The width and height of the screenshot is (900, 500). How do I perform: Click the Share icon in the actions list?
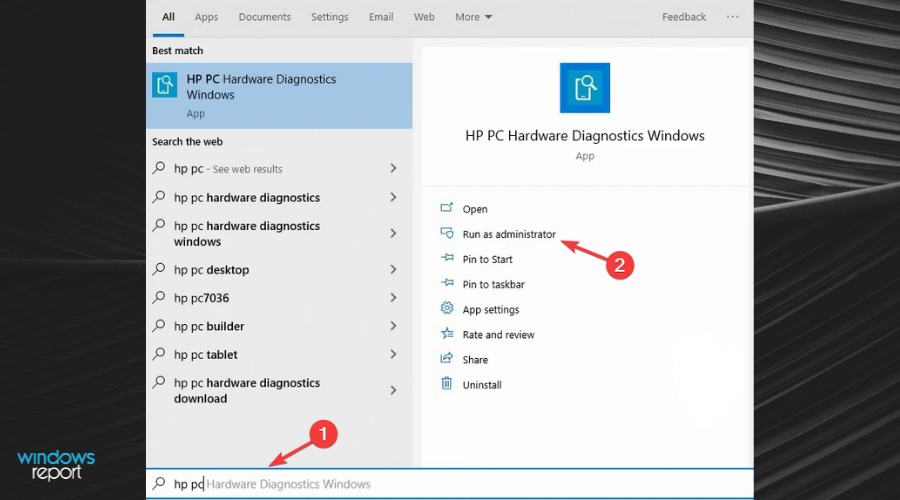point(447,359)
